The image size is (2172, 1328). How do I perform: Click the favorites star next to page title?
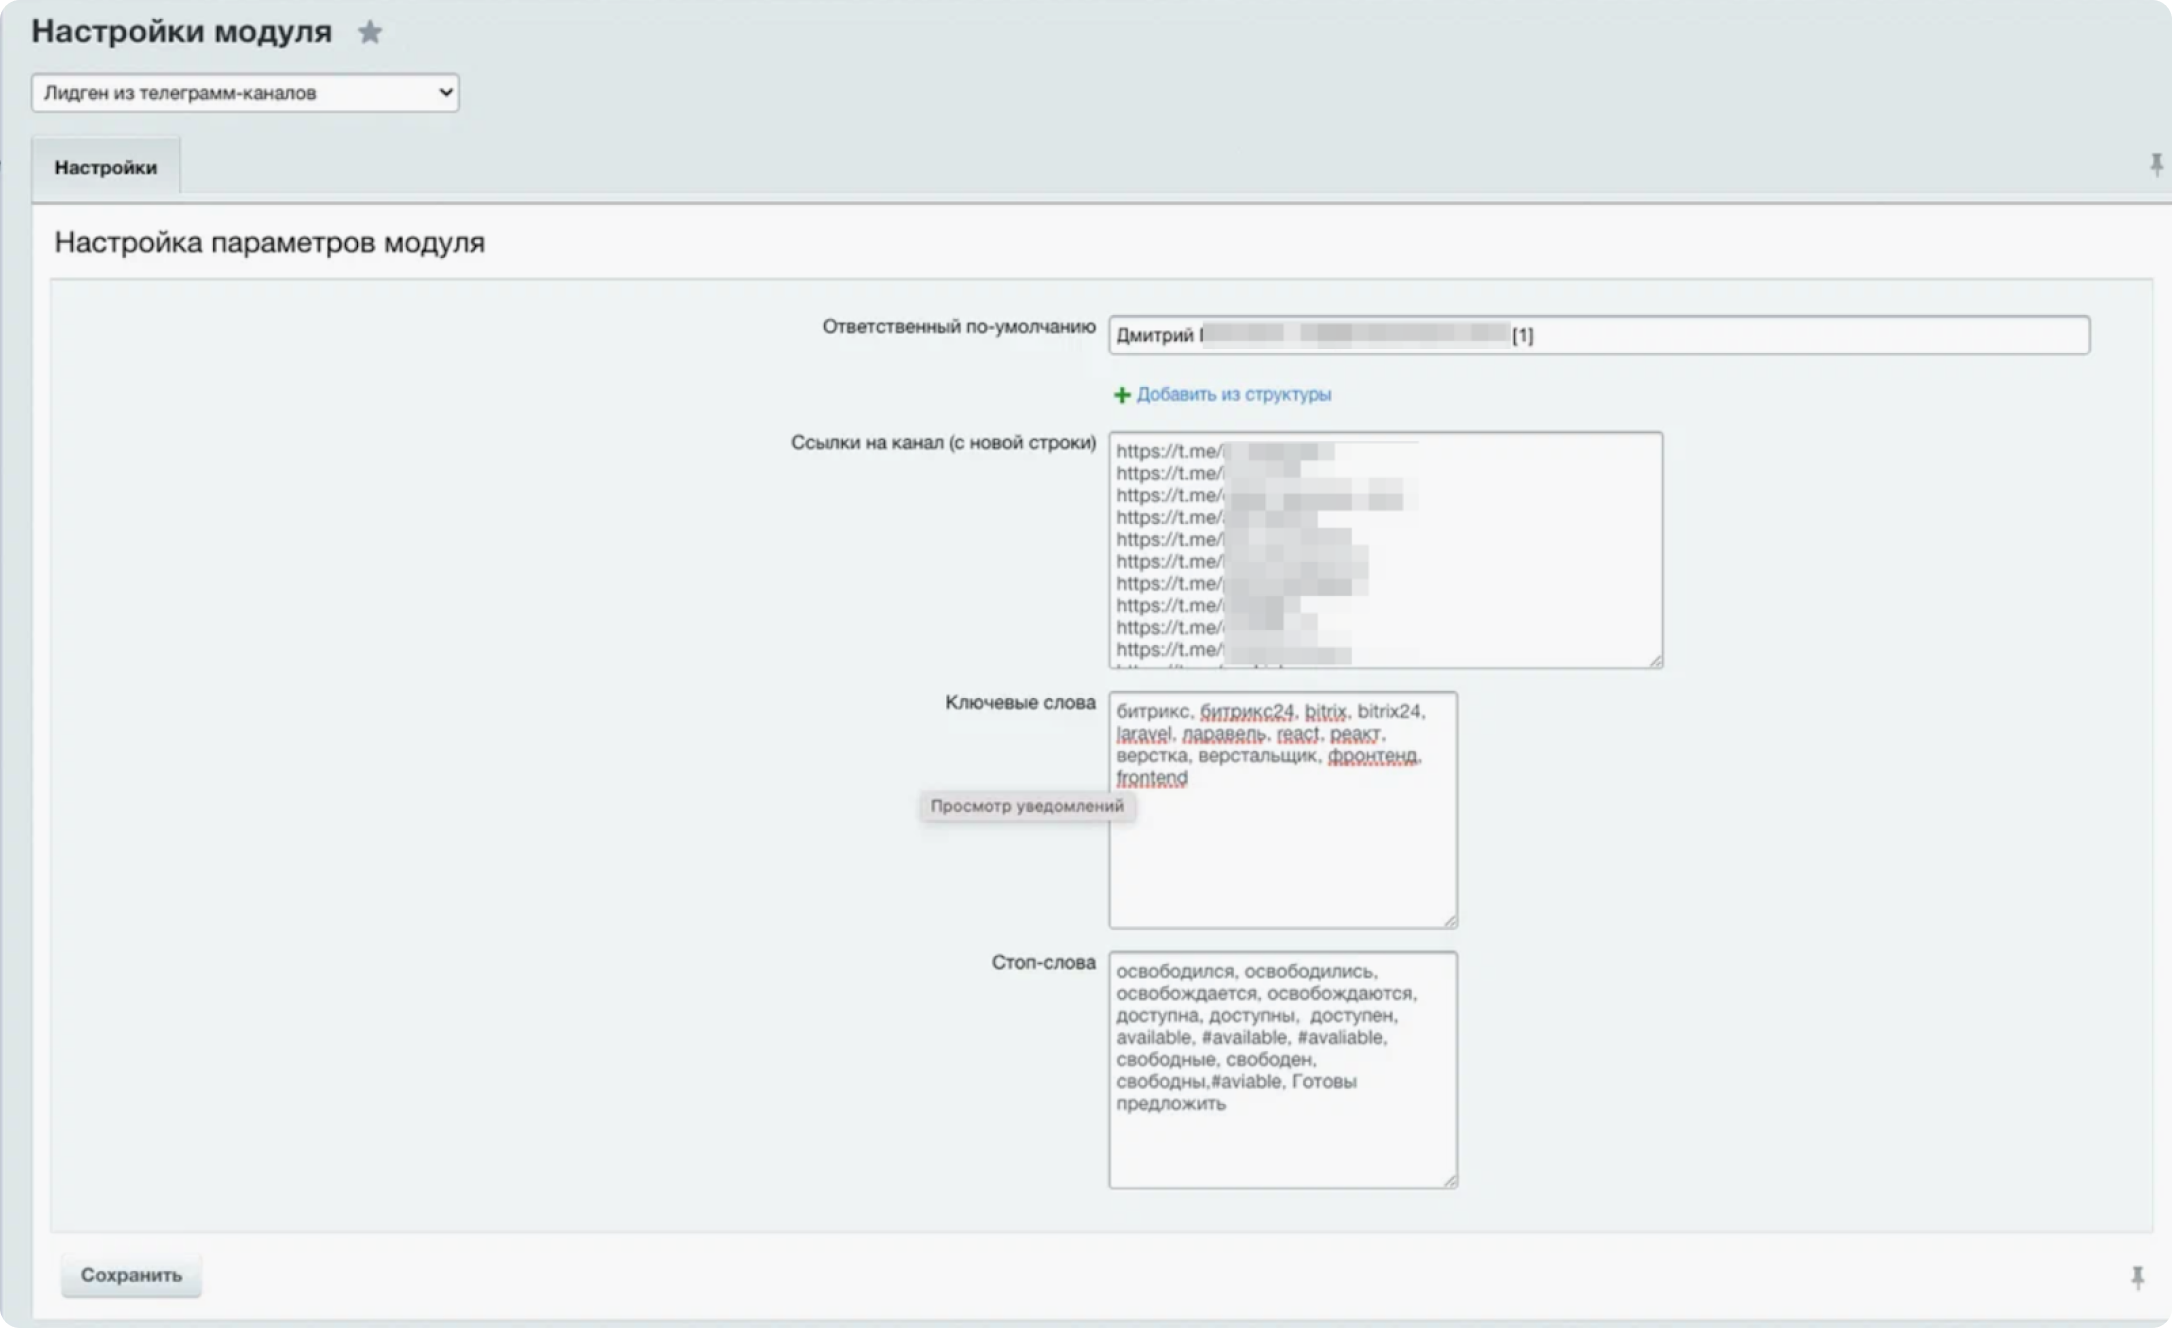coord(370,33)
